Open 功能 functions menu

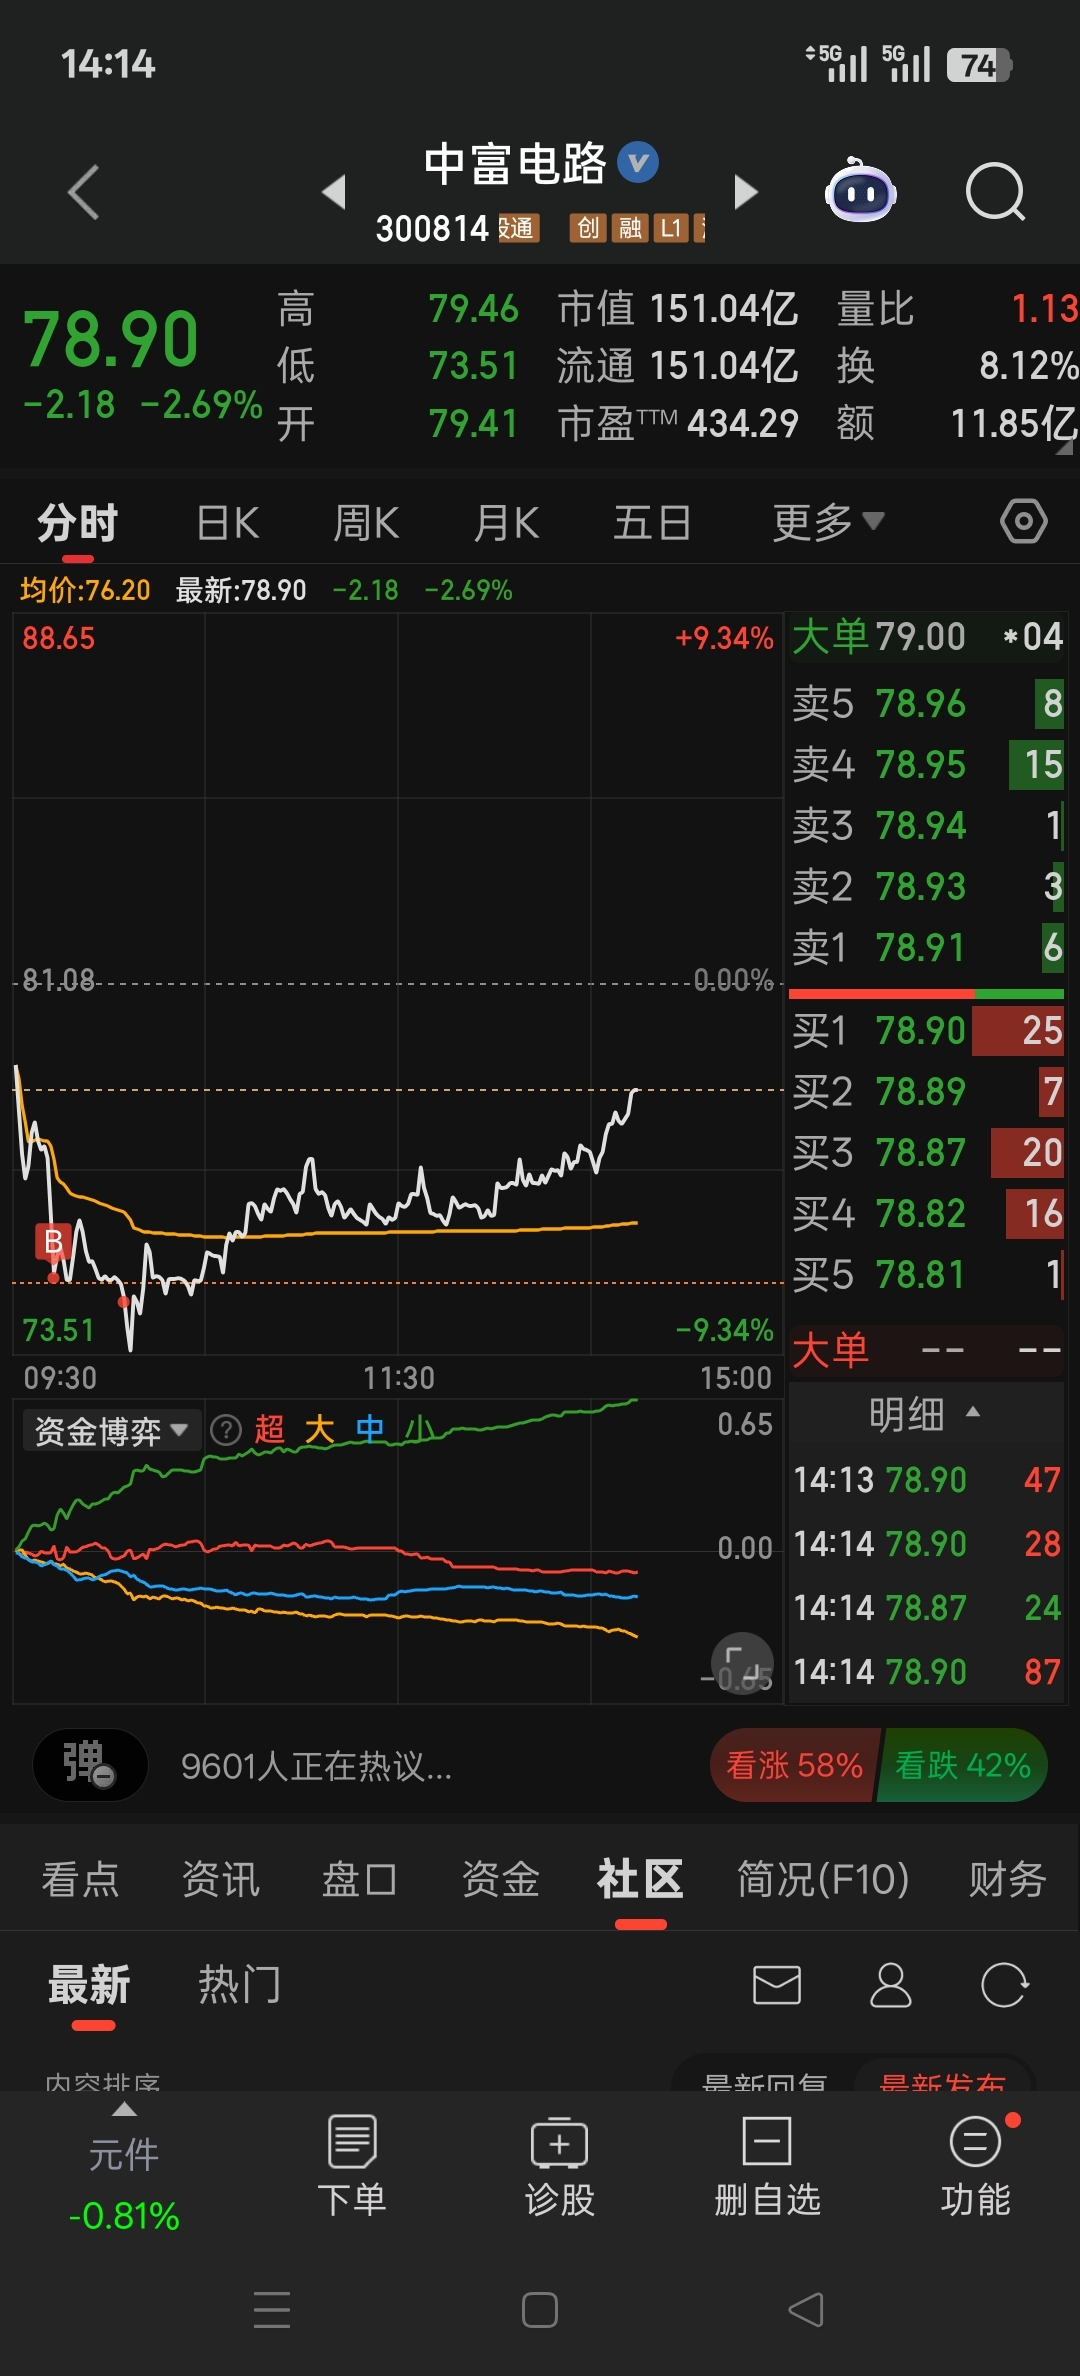click(x=975, y=2166)
